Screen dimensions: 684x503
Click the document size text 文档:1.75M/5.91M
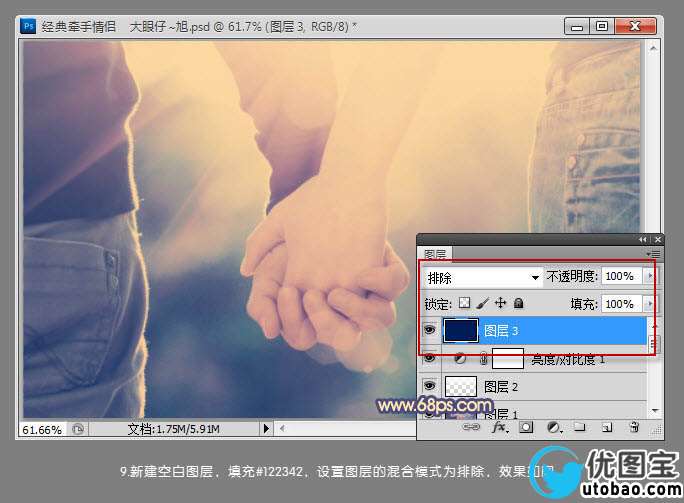point(173,429)
